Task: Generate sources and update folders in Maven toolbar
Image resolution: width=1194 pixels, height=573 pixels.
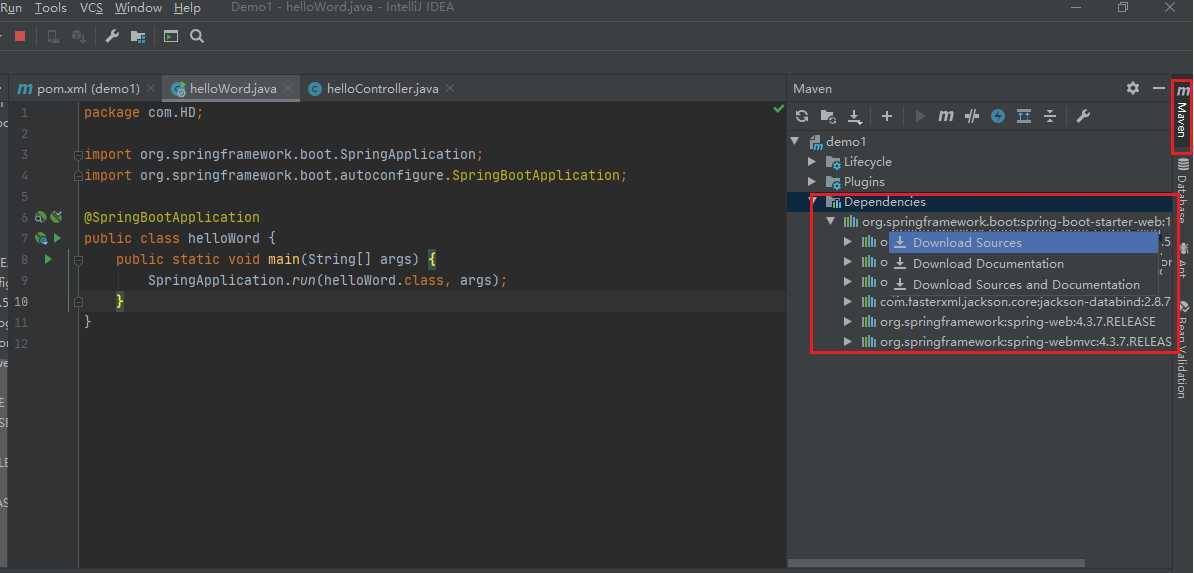Action: coord(828,116)
